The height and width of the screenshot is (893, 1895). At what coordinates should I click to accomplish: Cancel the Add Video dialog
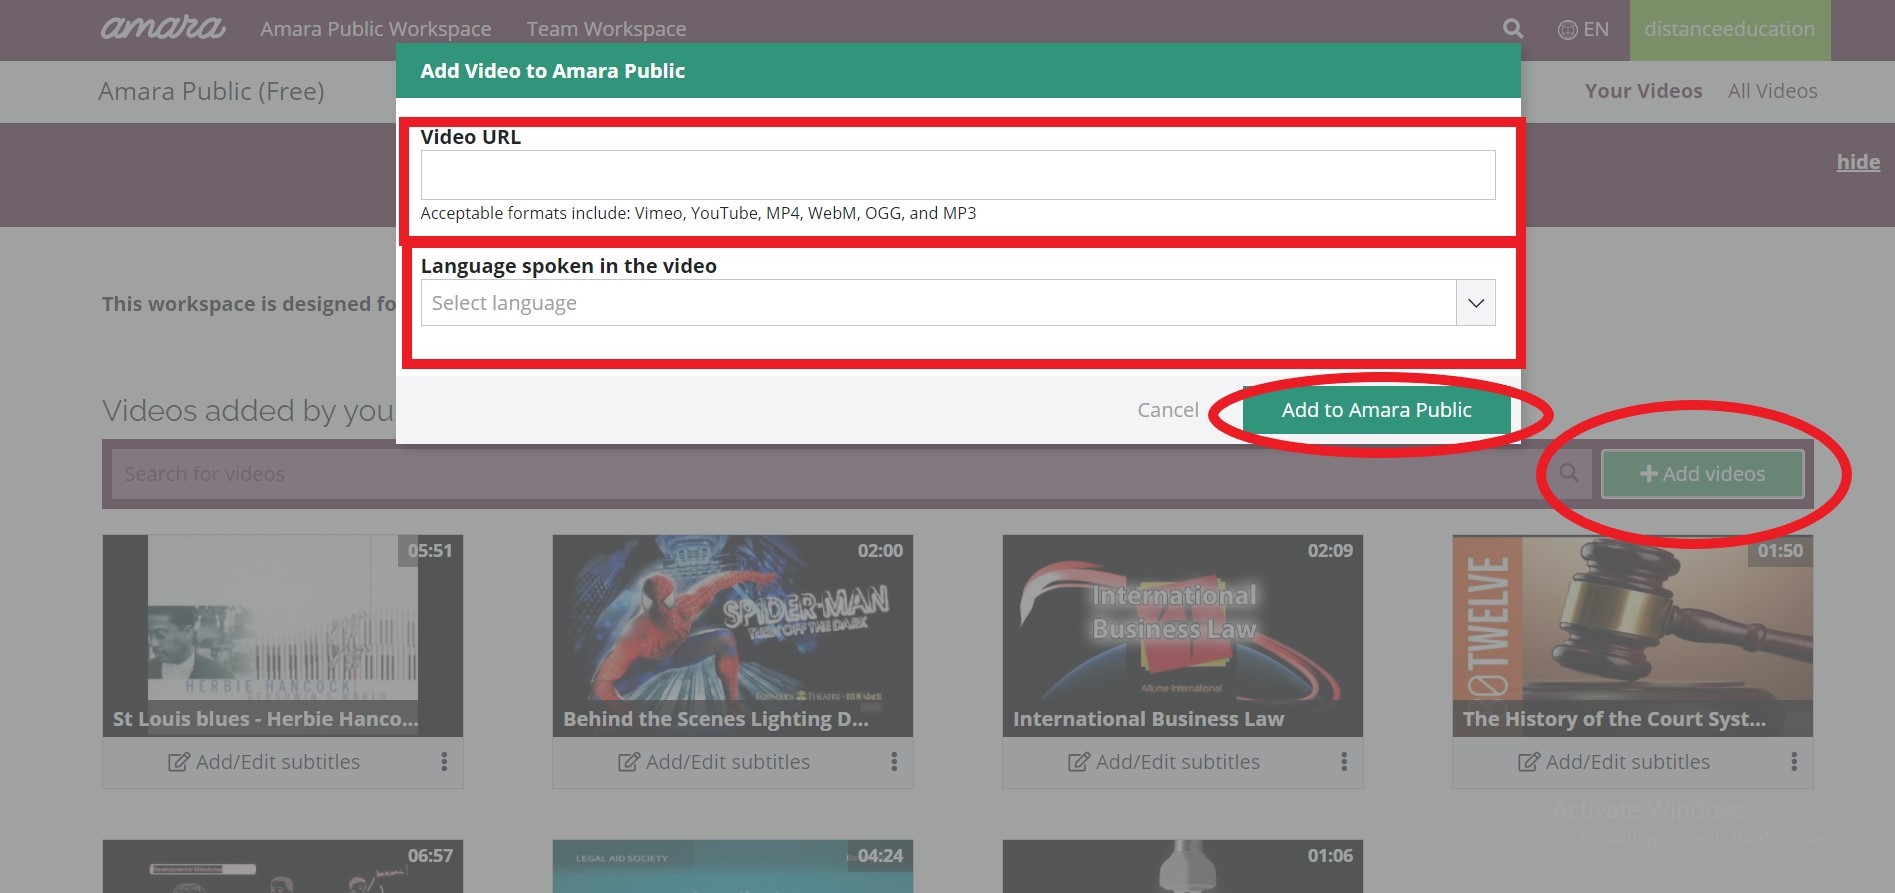tap(1167, 410)
